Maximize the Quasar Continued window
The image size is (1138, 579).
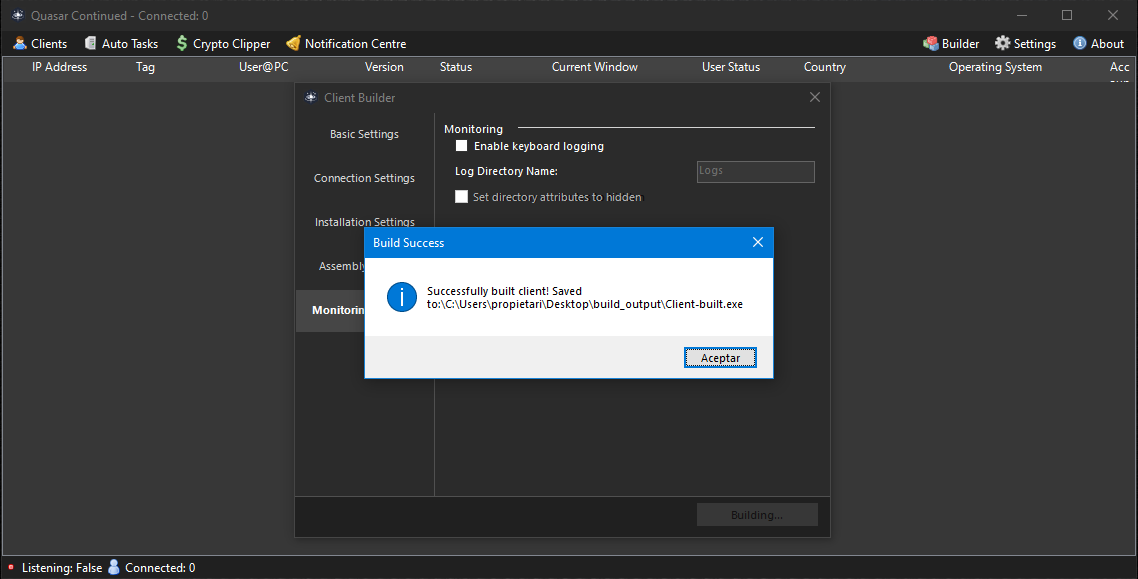(x=1067, y=15)
